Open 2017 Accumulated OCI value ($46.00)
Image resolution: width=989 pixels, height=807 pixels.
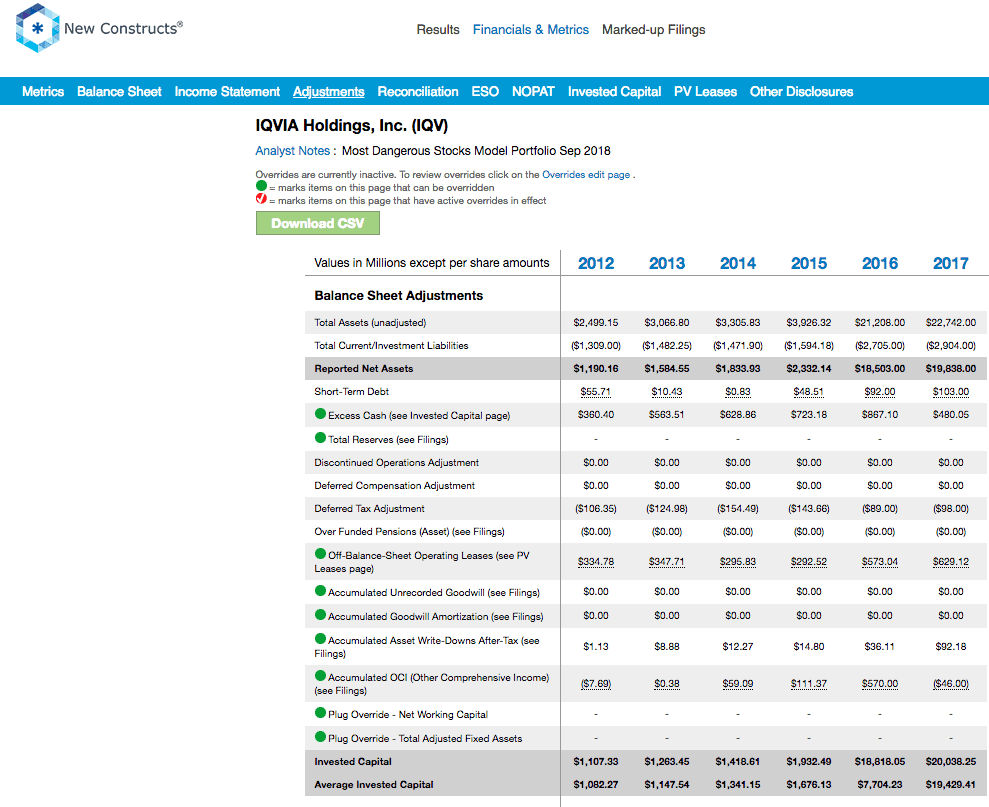tap(951, 683)
